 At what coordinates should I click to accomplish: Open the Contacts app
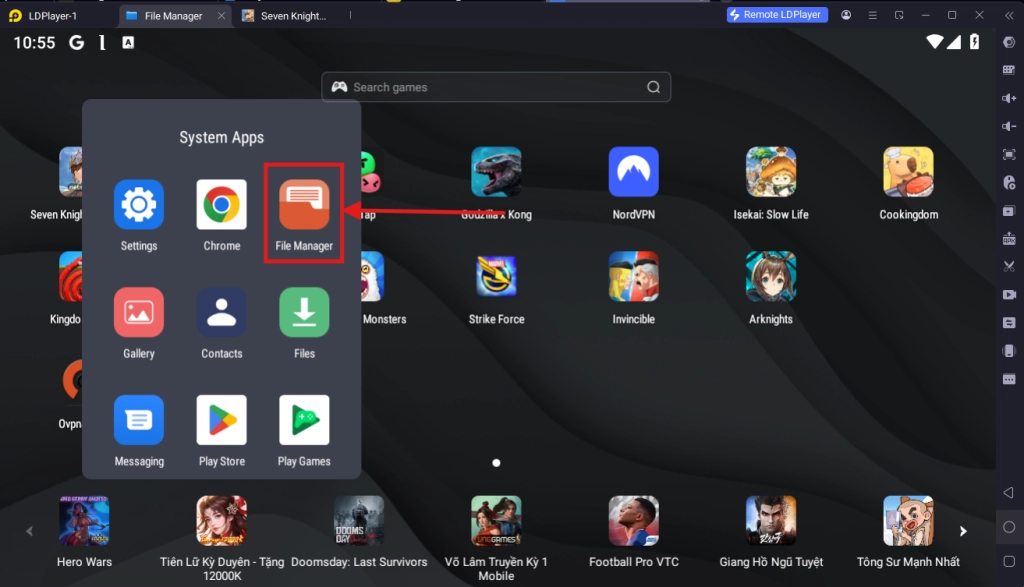221,312
